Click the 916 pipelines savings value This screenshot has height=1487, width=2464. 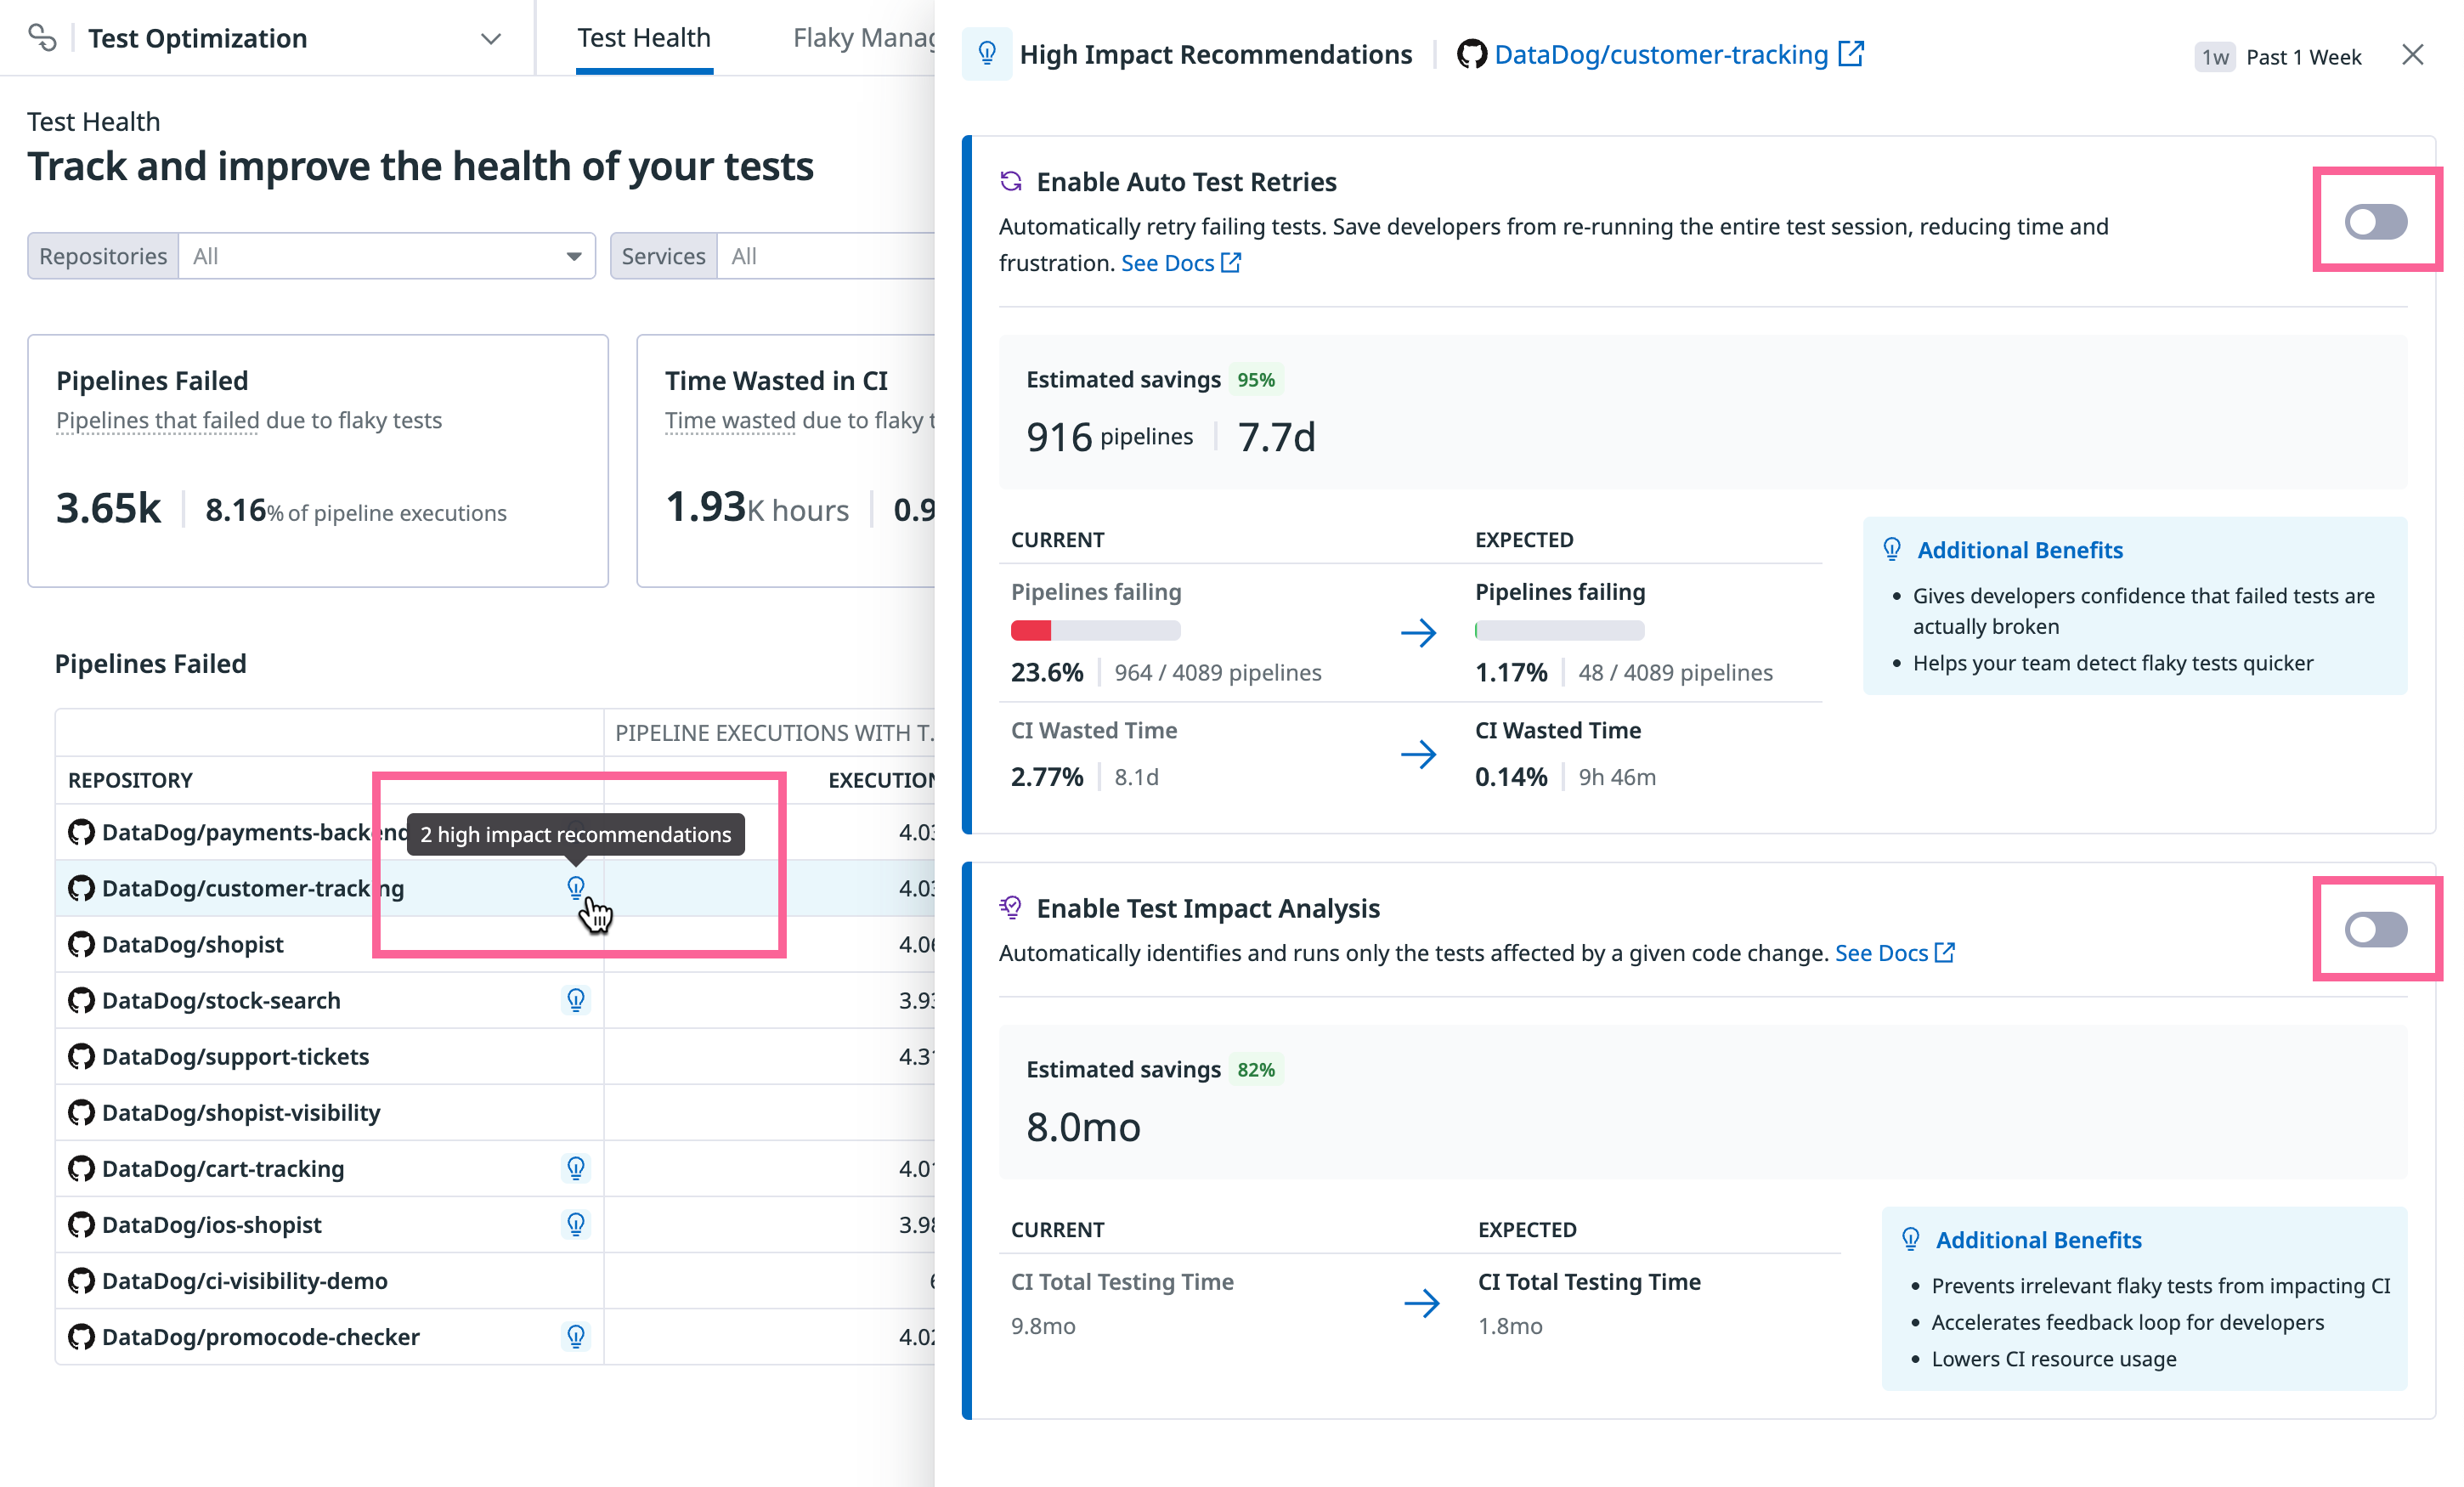(1109, 437)
